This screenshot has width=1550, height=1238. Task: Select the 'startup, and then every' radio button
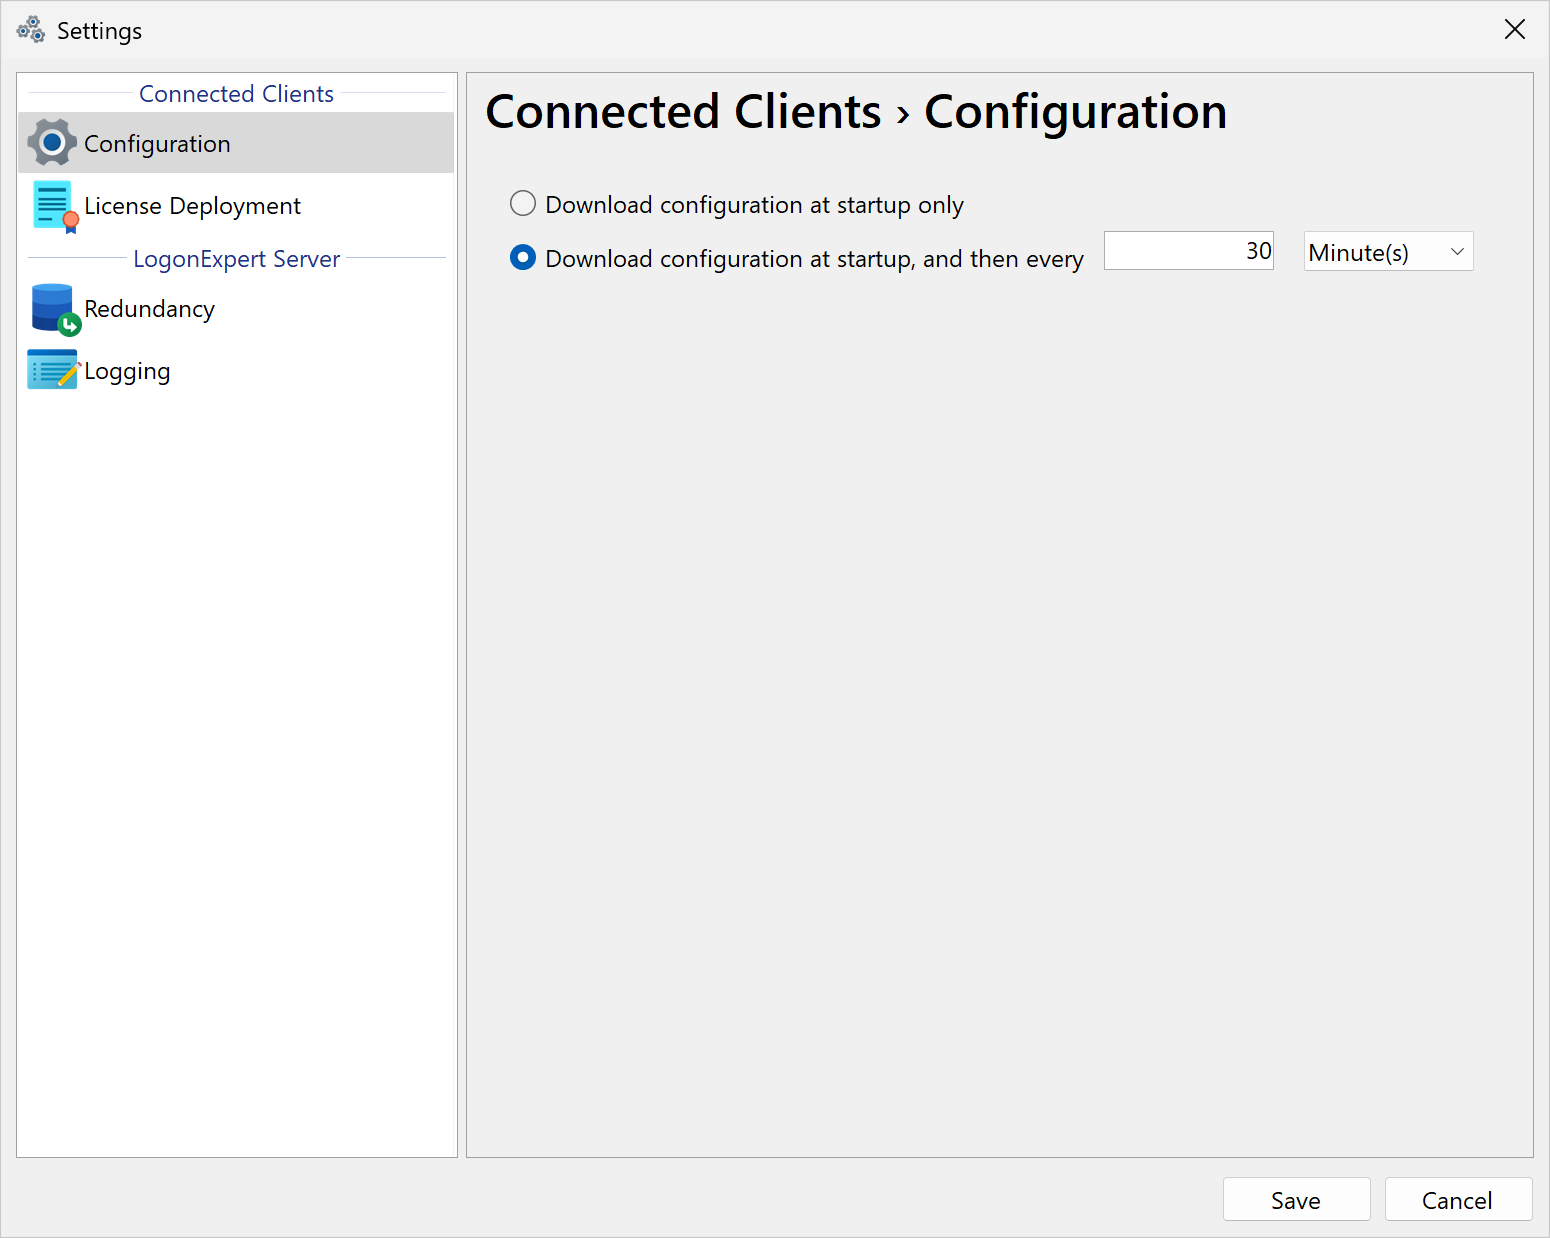[523, 258]
